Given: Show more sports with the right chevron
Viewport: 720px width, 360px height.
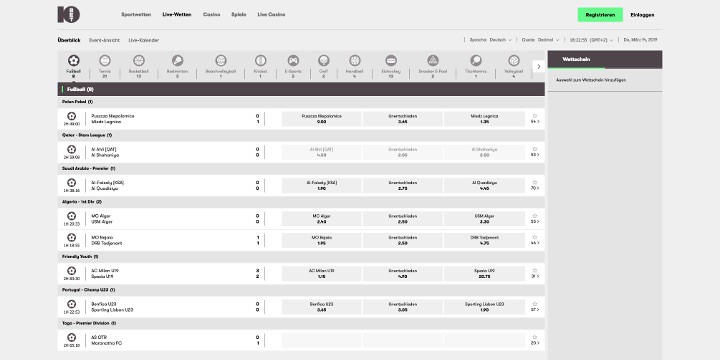Looking at the screenshot, I should point(539,67).
